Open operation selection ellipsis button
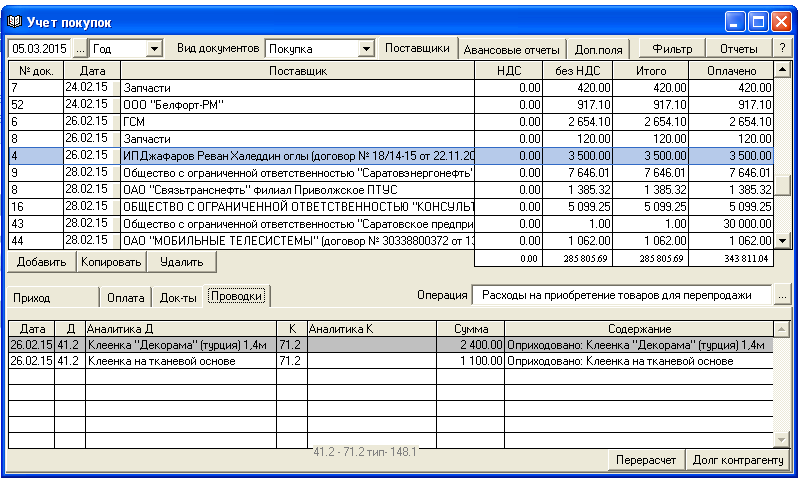This screenshot has width=798, height=478. [x=782, y=296]
